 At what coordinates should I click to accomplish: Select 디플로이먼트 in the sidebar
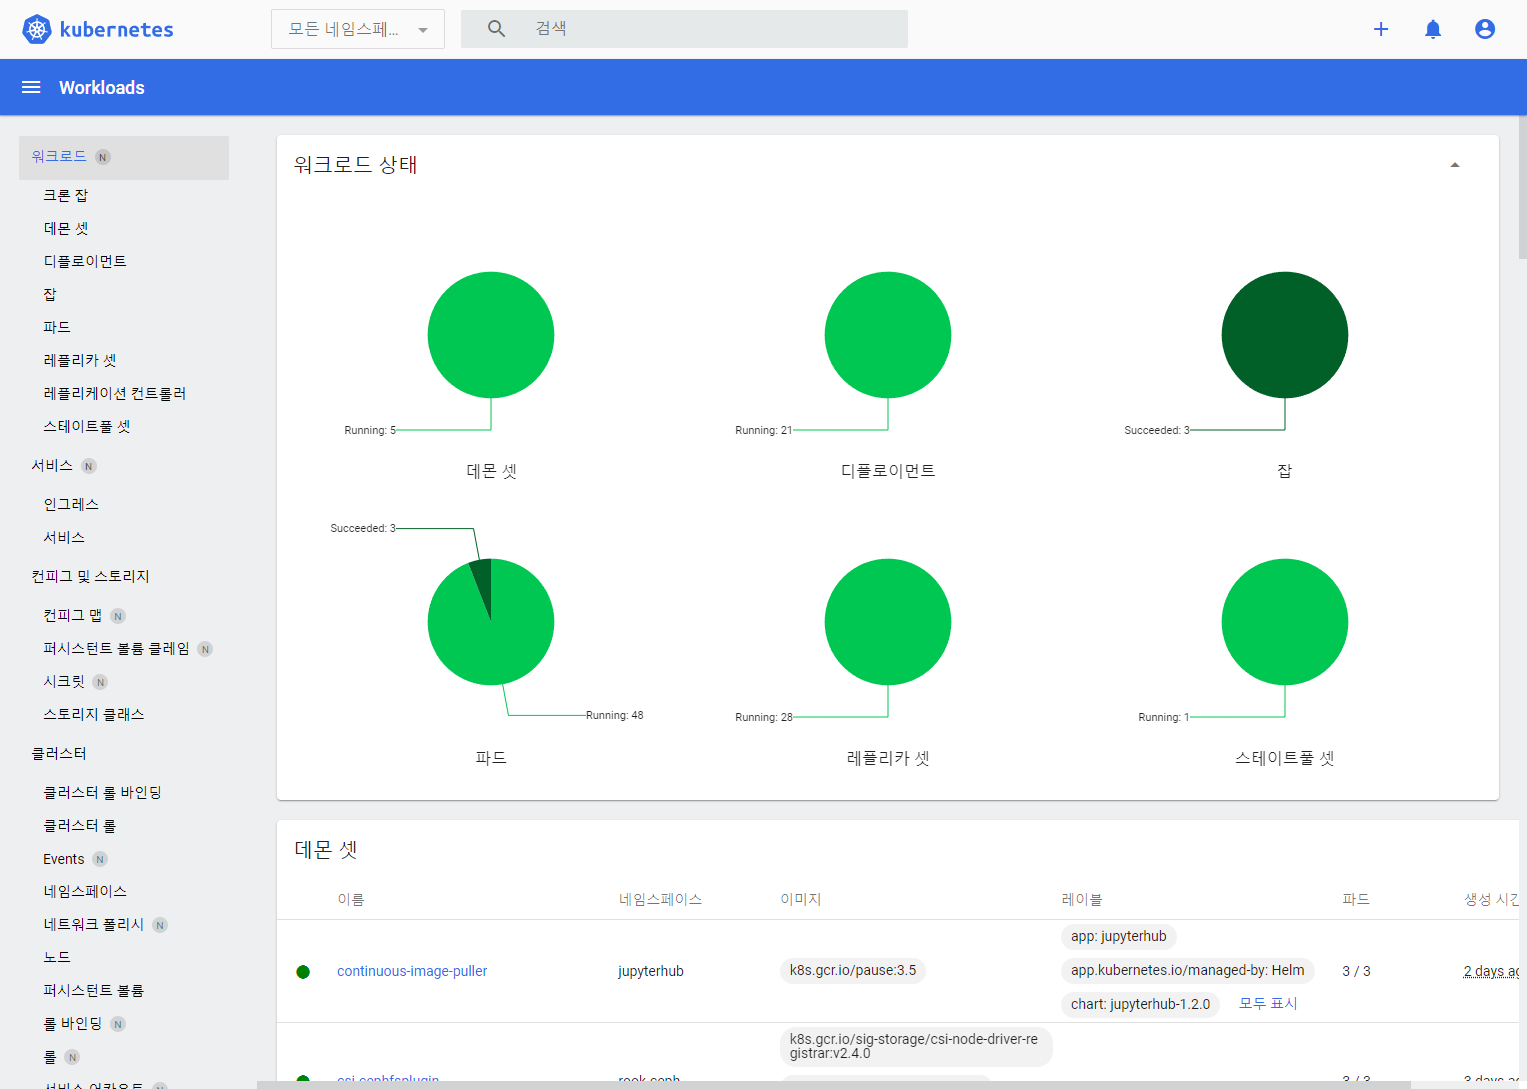(85, 261)
